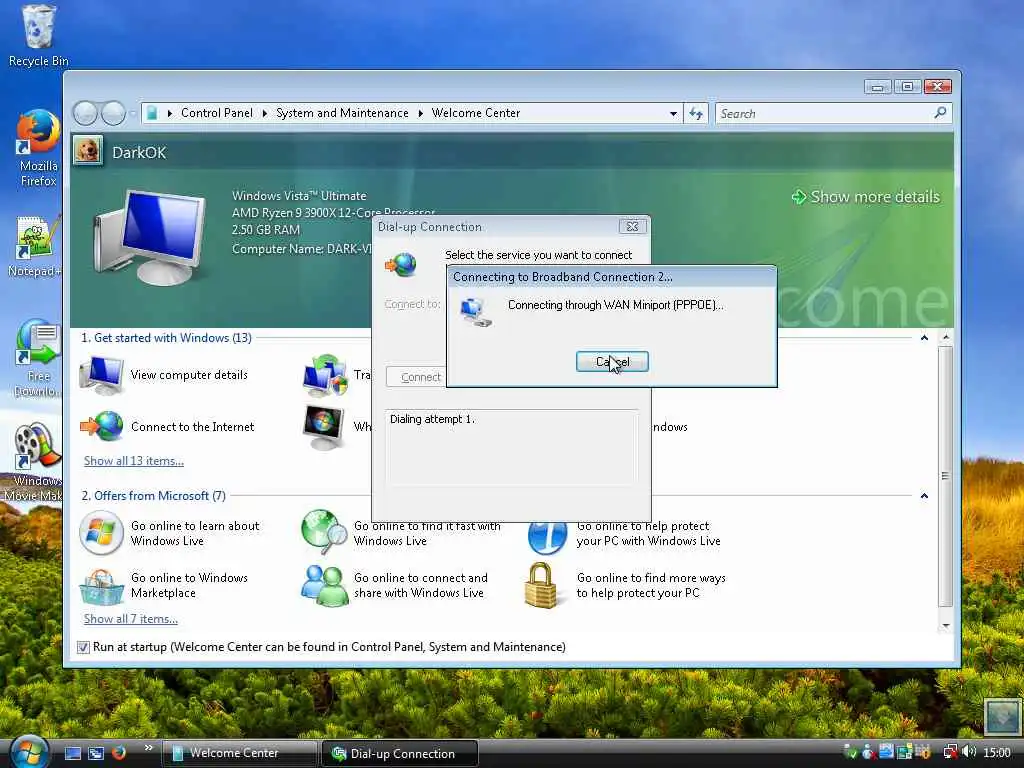Toggle the Run at startup checkbox
The image size is (1024, 768).
(x=83, y=647)
